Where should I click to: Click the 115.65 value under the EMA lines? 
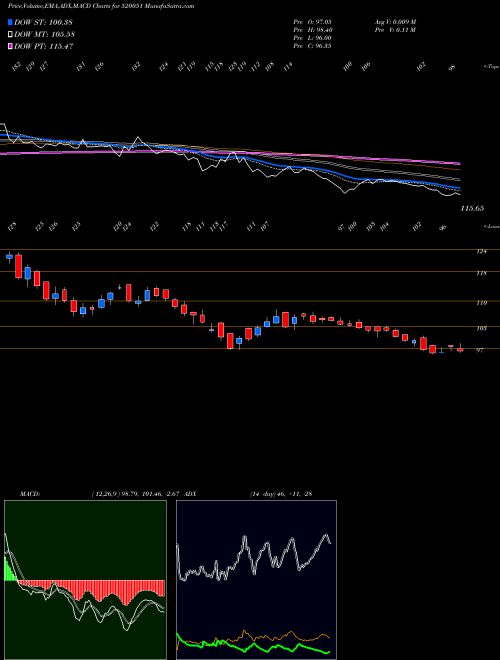472,208
